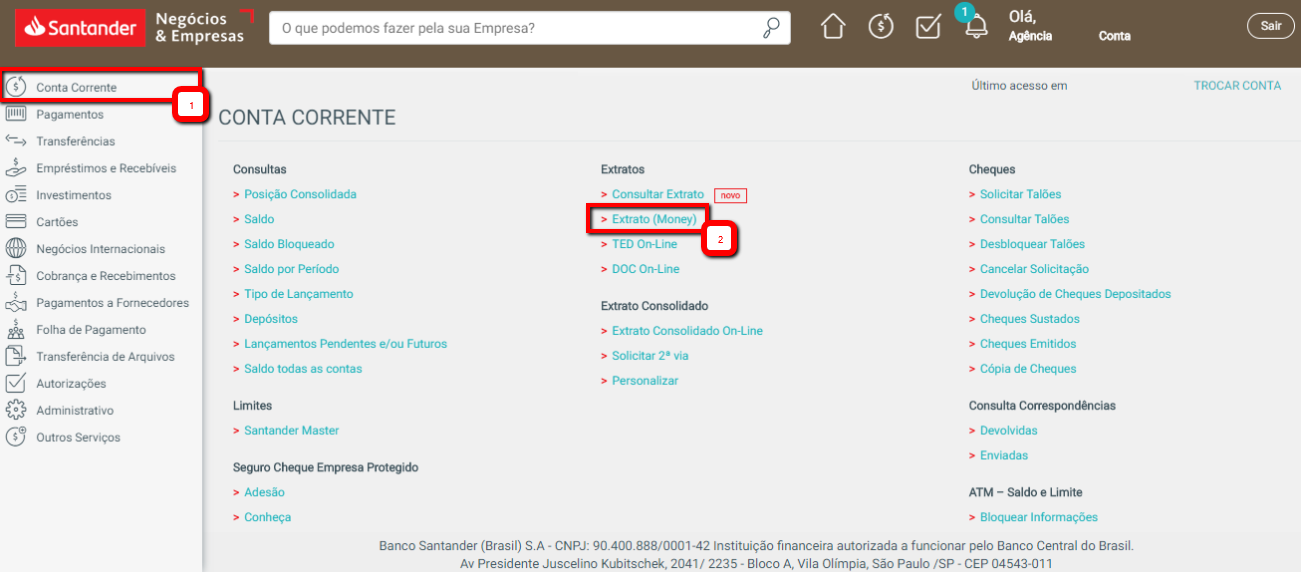Click TROCAR CONTA link

[x=1237, y=86]
